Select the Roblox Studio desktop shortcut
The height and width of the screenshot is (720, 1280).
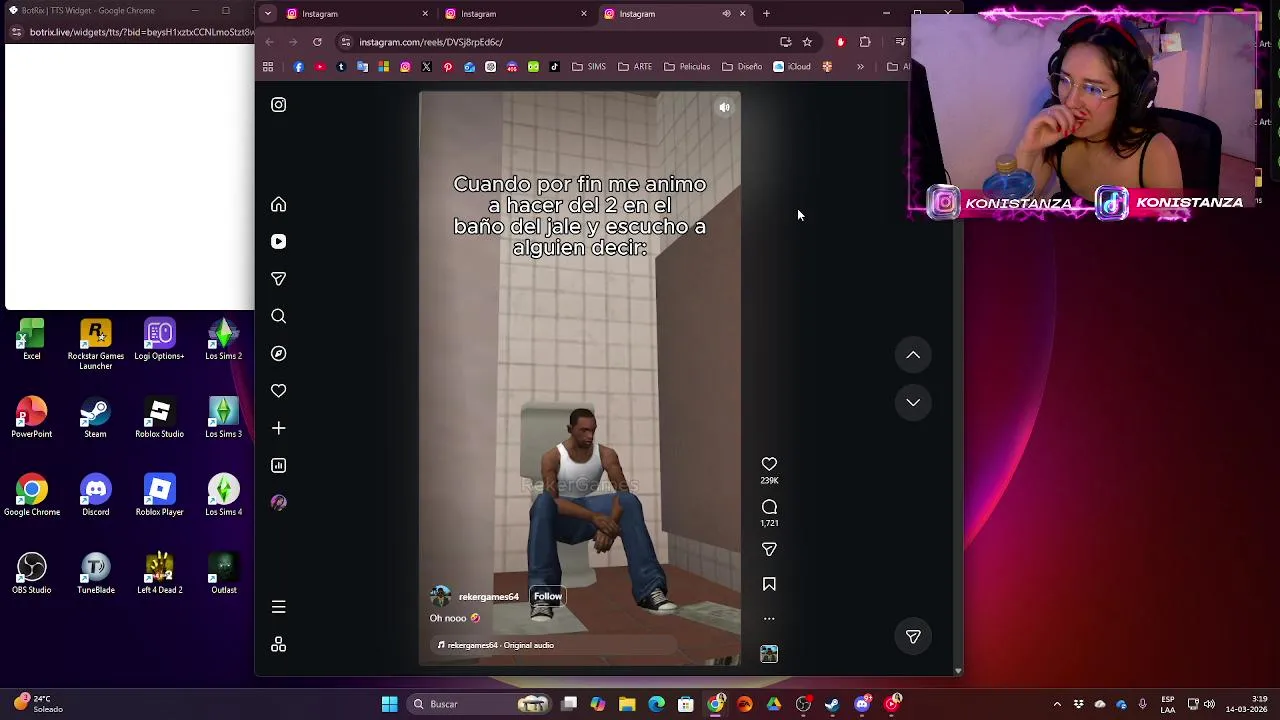pos(159,419)
